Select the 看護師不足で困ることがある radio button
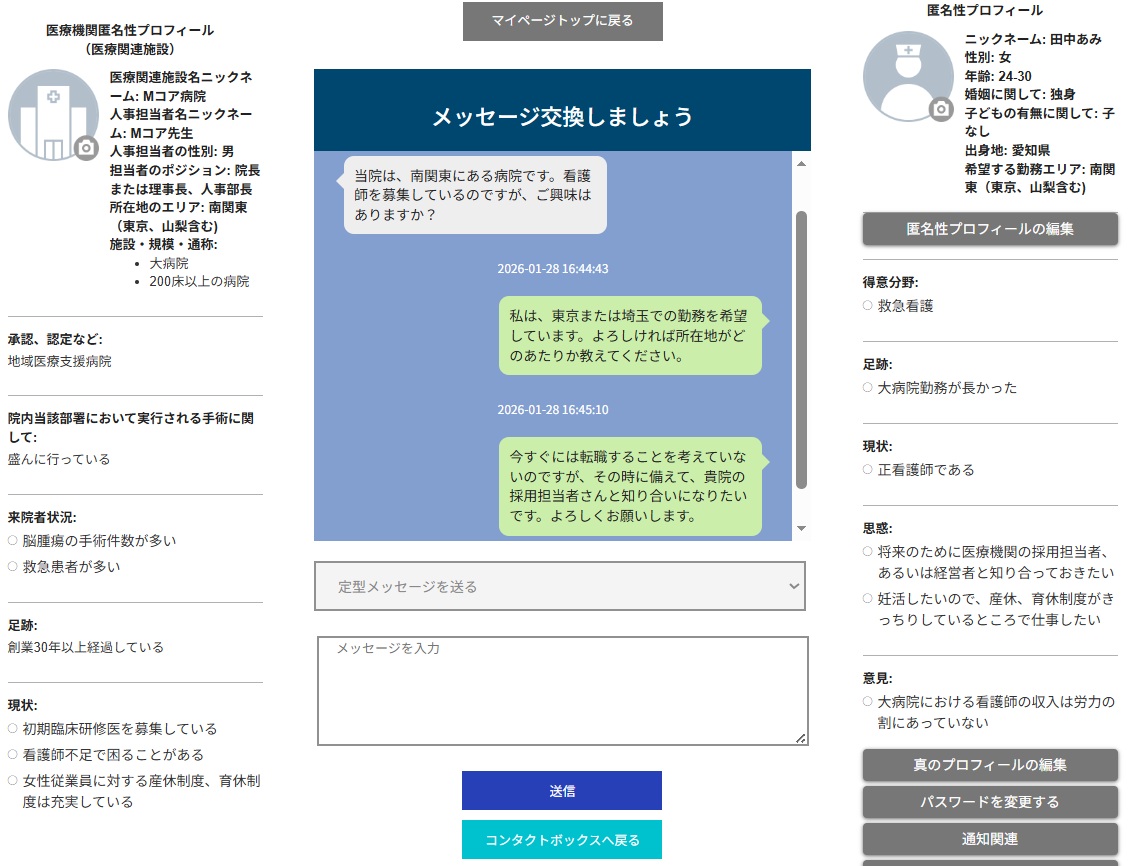 tap(10, 754)
